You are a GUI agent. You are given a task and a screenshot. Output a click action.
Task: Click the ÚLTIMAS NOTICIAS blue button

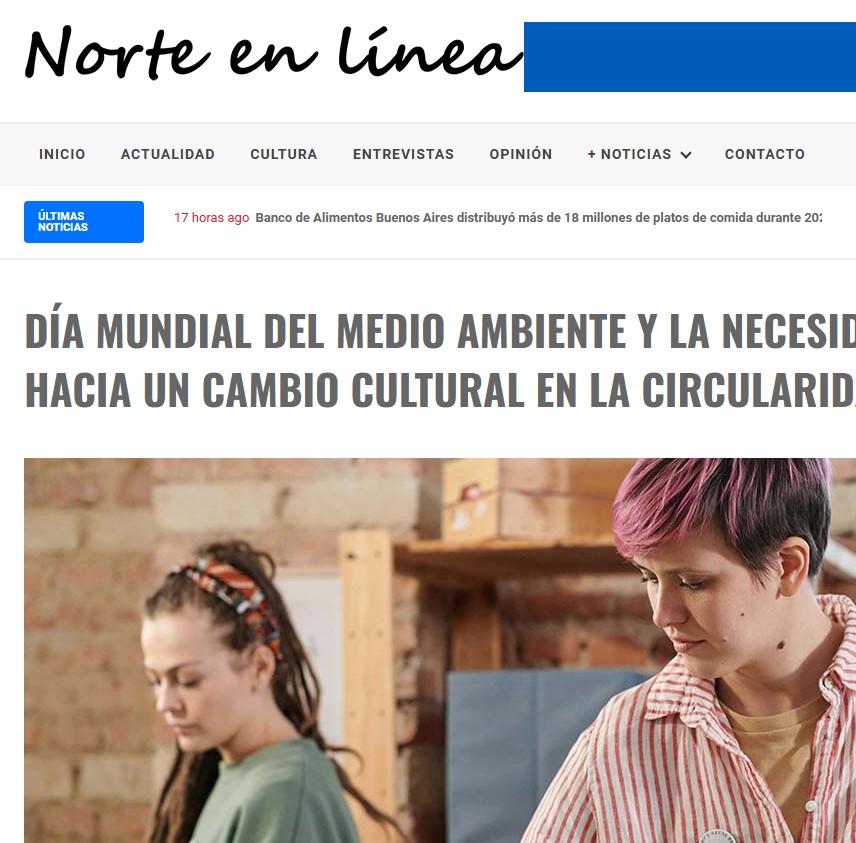tap(84, 222)
